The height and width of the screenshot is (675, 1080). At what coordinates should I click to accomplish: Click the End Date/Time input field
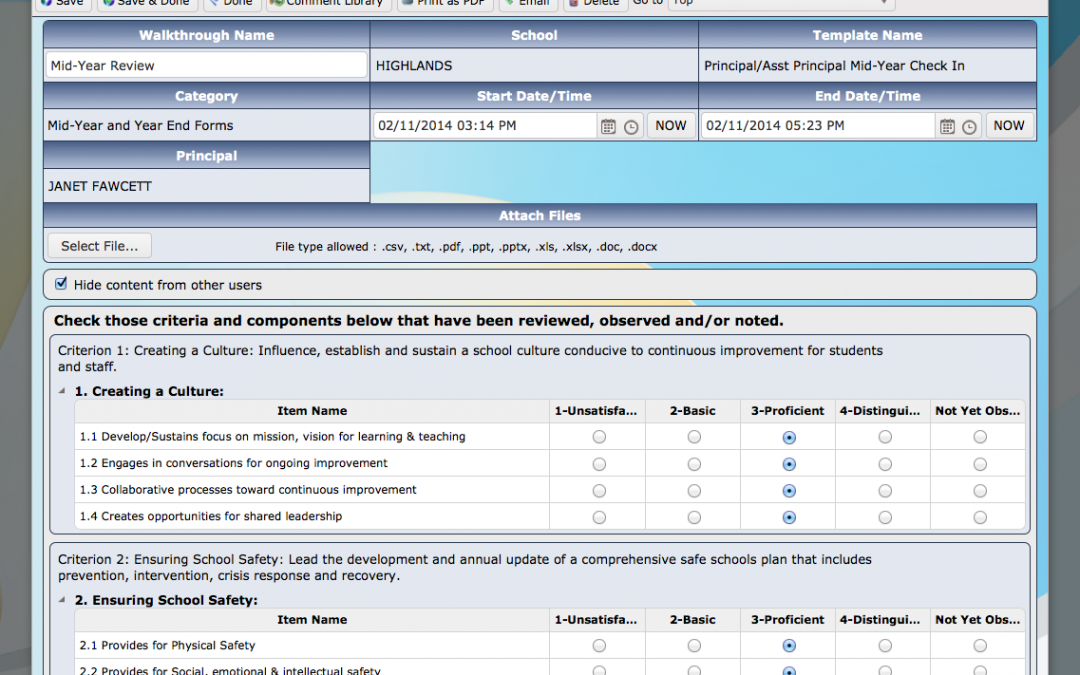point(818,125)
